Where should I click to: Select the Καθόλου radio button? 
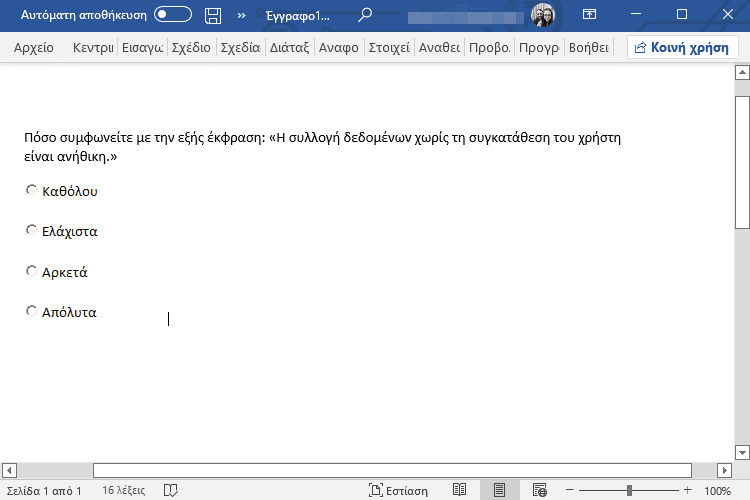31,190
